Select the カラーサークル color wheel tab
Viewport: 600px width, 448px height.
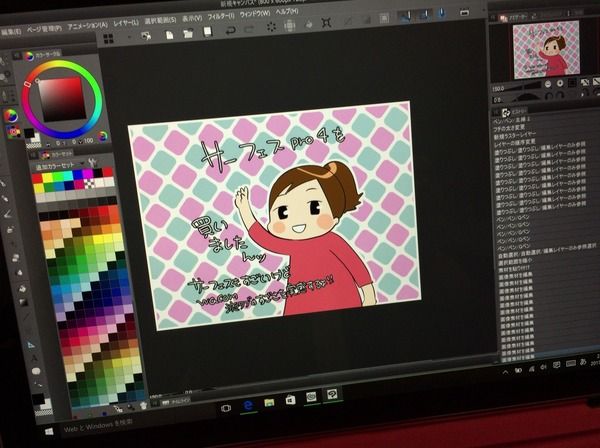tap(43, 55)
